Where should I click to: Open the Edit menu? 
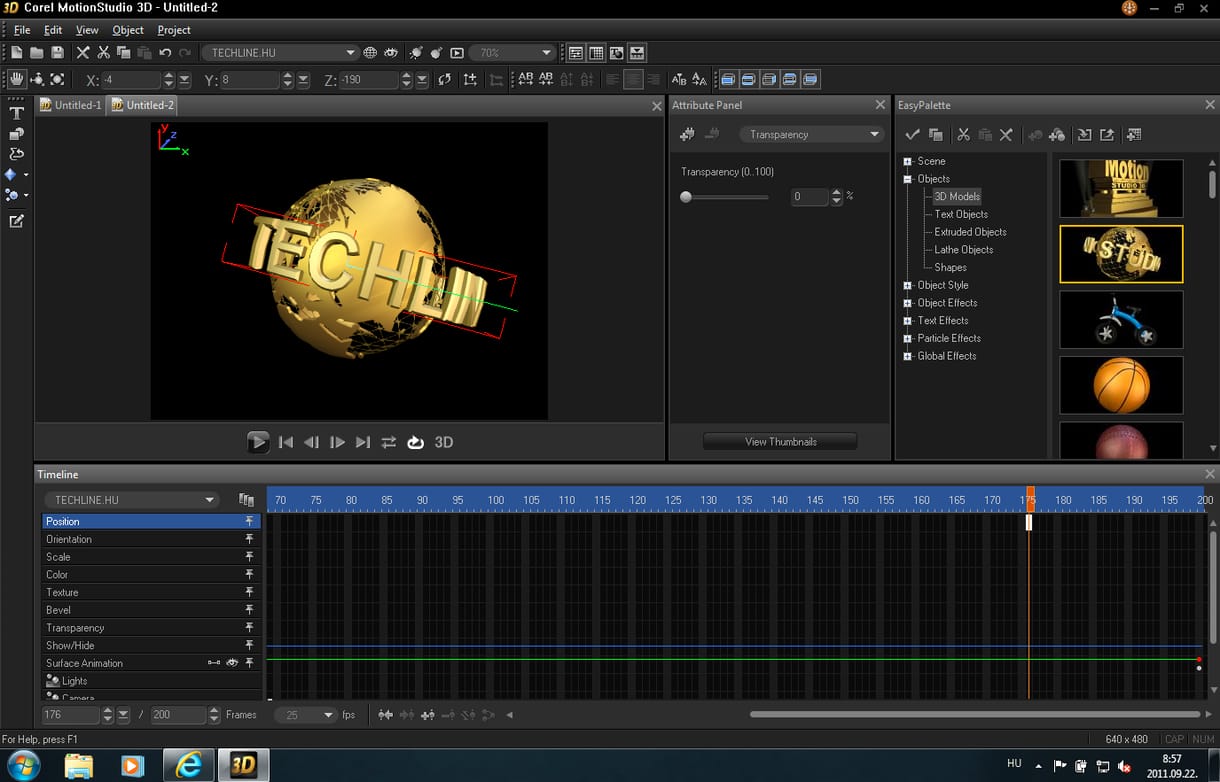coord(53,30)
